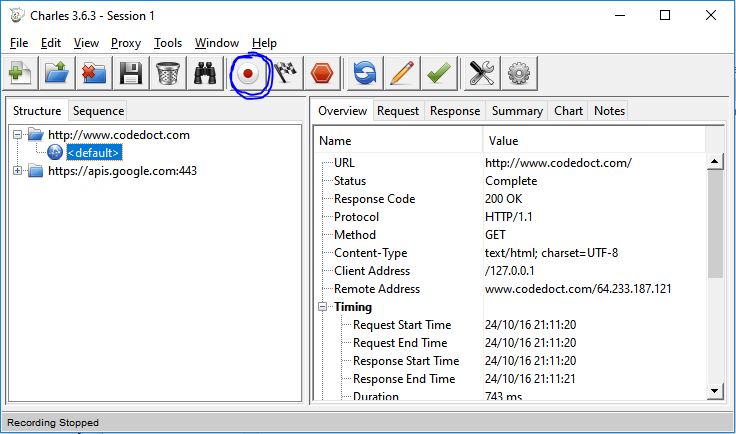Select the Response End Time row
This screenshot has height=434, width=736.
point(512,379)
